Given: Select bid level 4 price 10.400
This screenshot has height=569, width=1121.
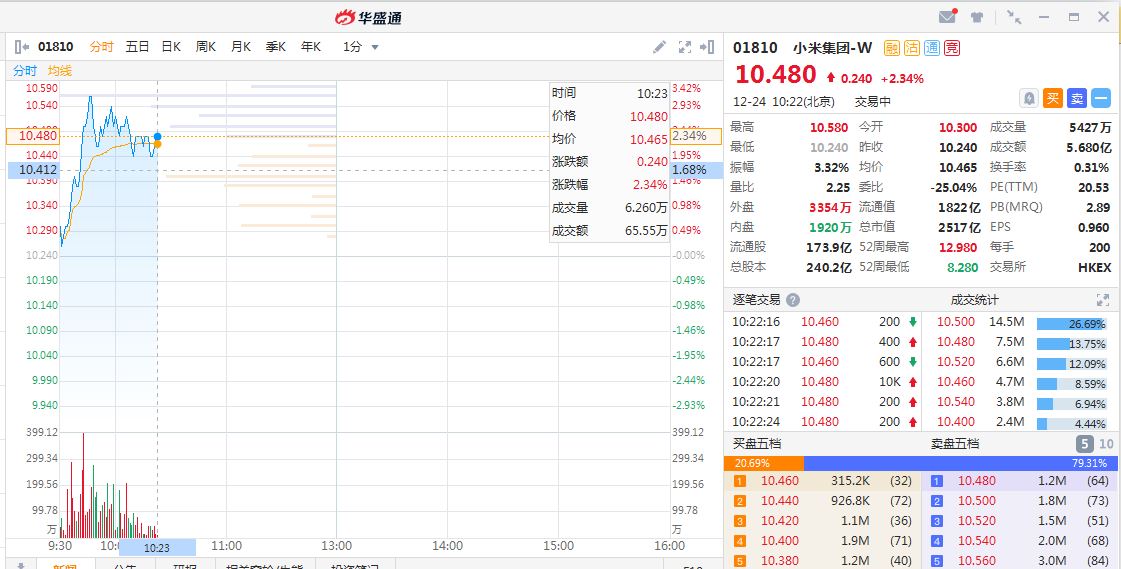Looking at the screenshot, I should click(x=779, y=541).
